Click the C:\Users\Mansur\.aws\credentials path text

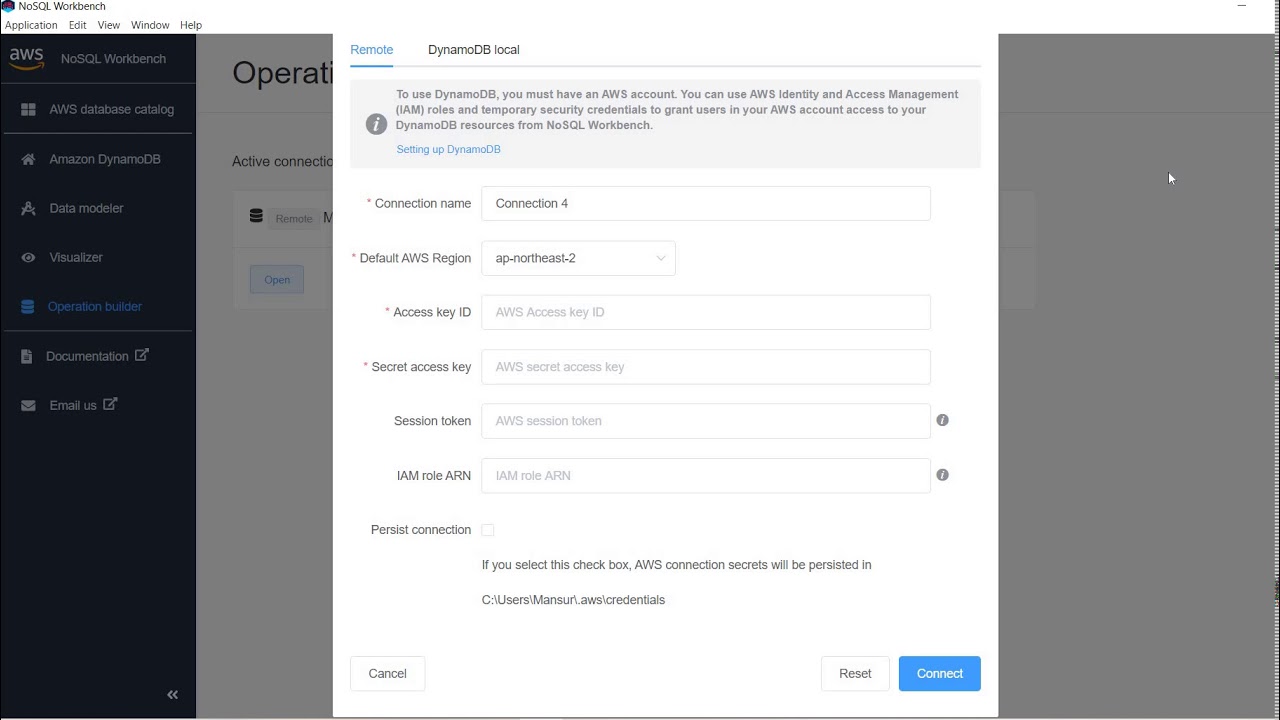(x=573, y=600)
